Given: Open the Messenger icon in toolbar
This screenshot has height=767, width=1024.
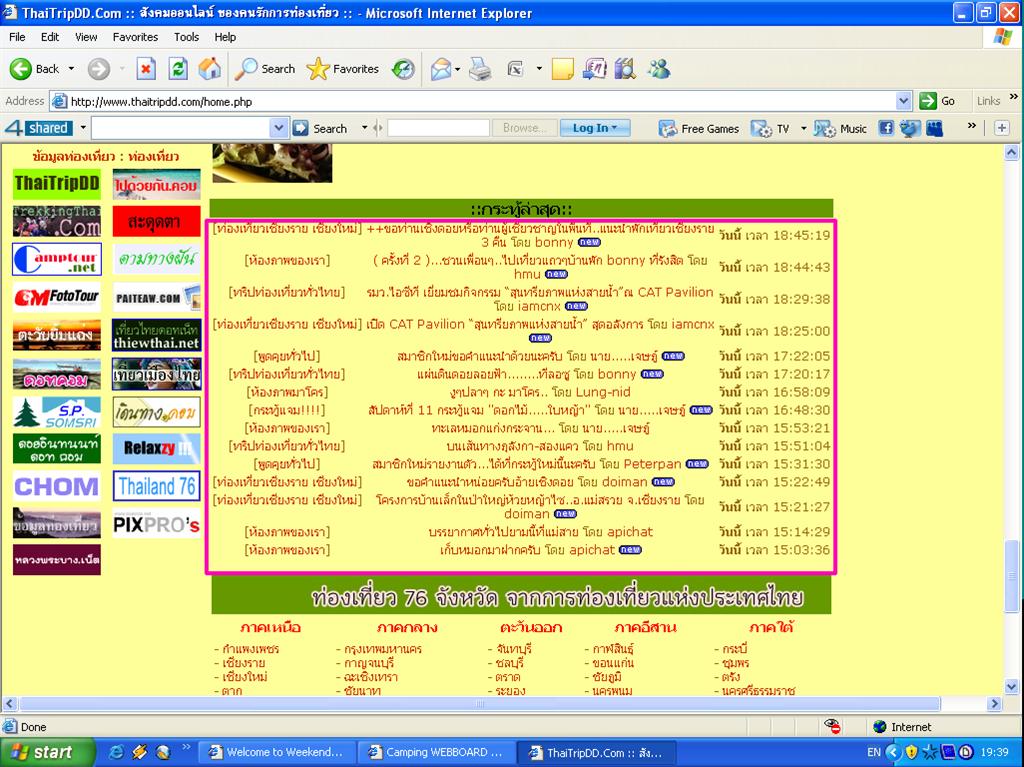Looking at the screenshot, I should point(659,69).
